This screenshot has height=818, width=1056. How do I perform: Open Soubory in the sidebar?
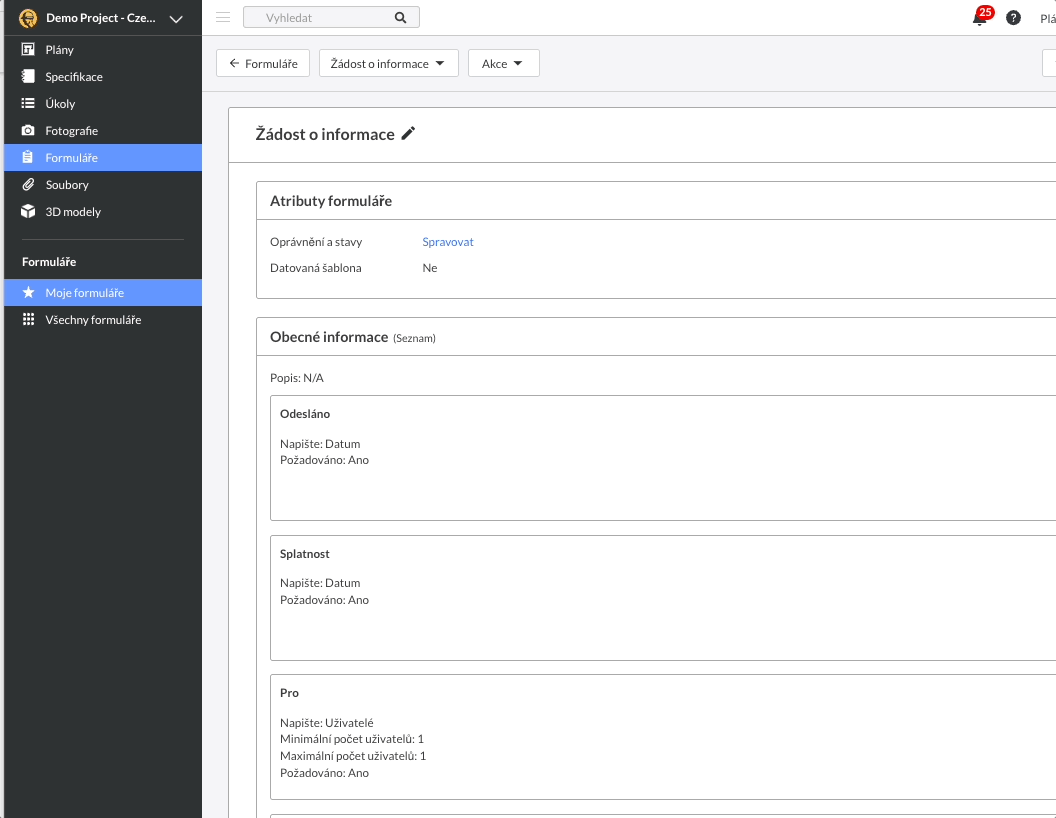point(103,184)
